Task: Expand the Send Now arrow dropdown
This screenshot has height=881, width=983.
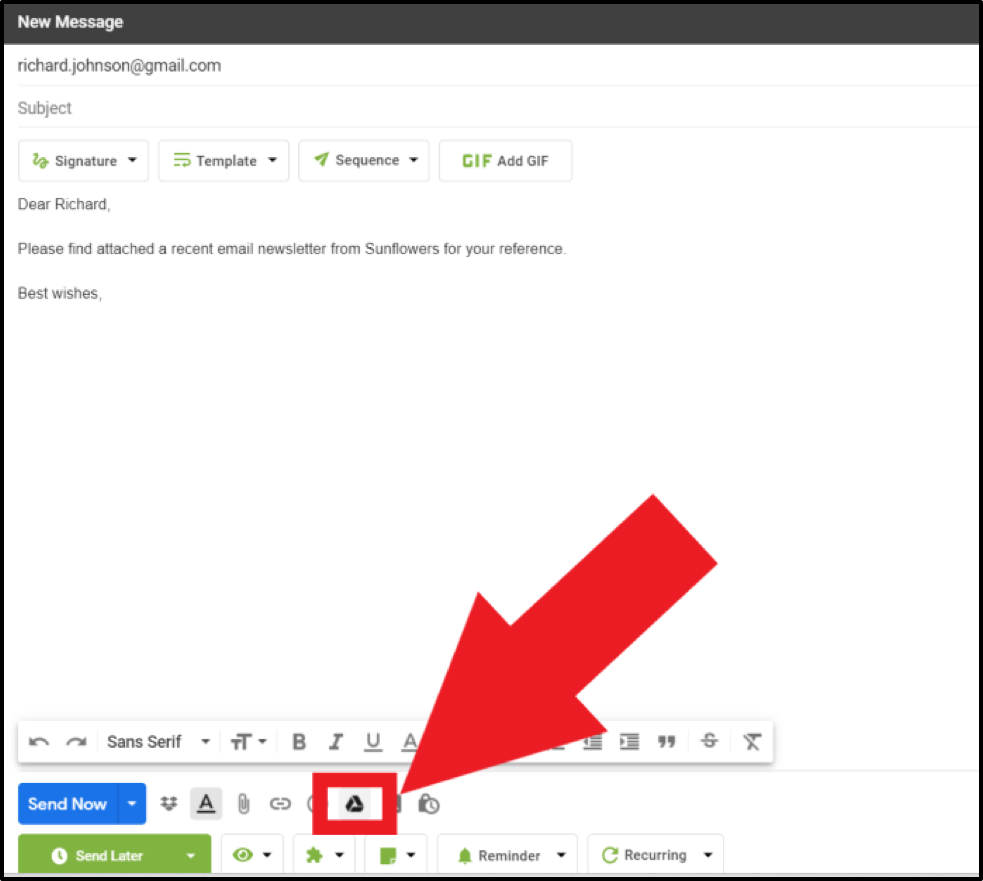Action: [x=132, y=804]
